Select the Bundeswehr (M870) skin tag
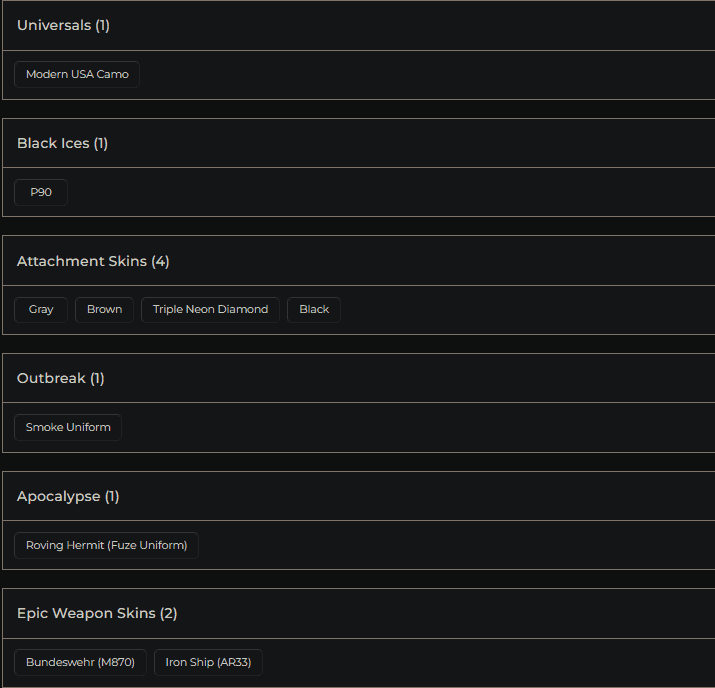Screen dimensions: 715x688 [80, 662]
